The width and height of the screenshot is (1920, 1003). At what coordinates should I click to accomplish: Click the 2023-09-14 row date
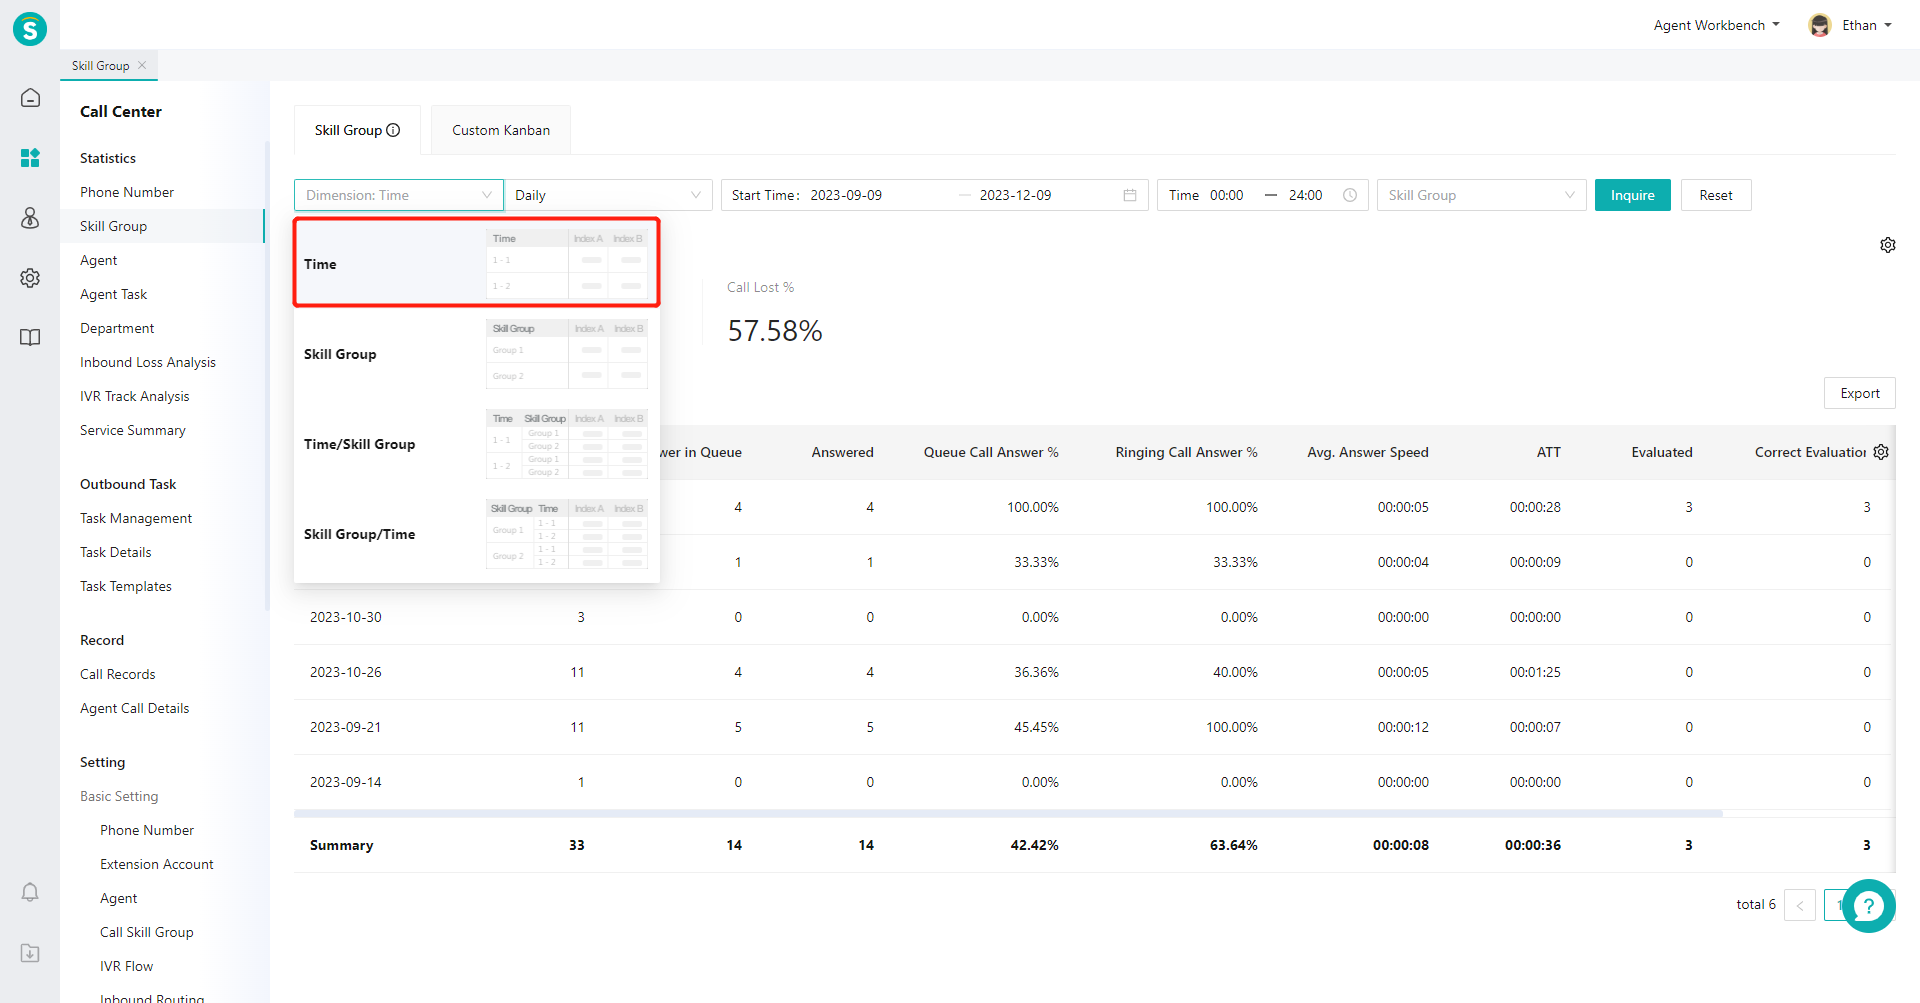[346, 782]
